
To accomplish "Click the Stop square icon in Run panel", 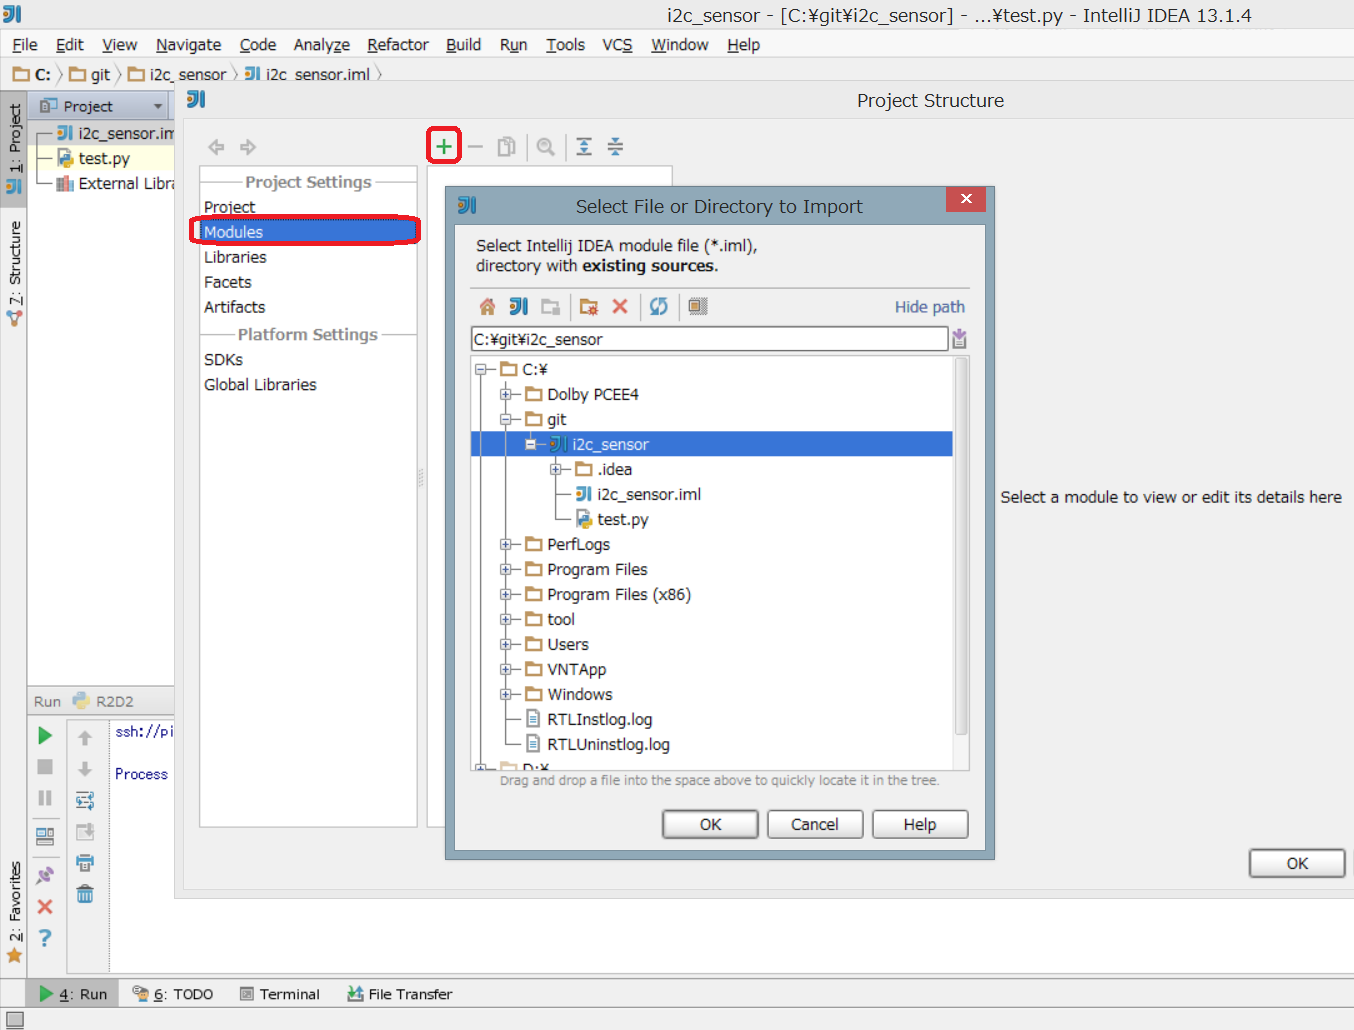I will click(x=45, y=767).
